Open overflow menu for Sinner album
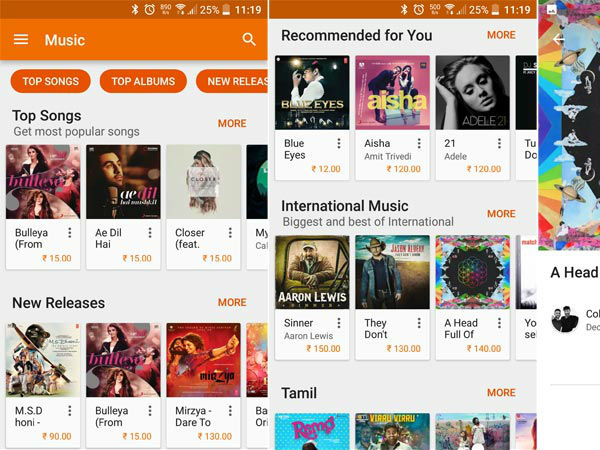The width and height of the screenshot is (600, 450). coord(339,323)
